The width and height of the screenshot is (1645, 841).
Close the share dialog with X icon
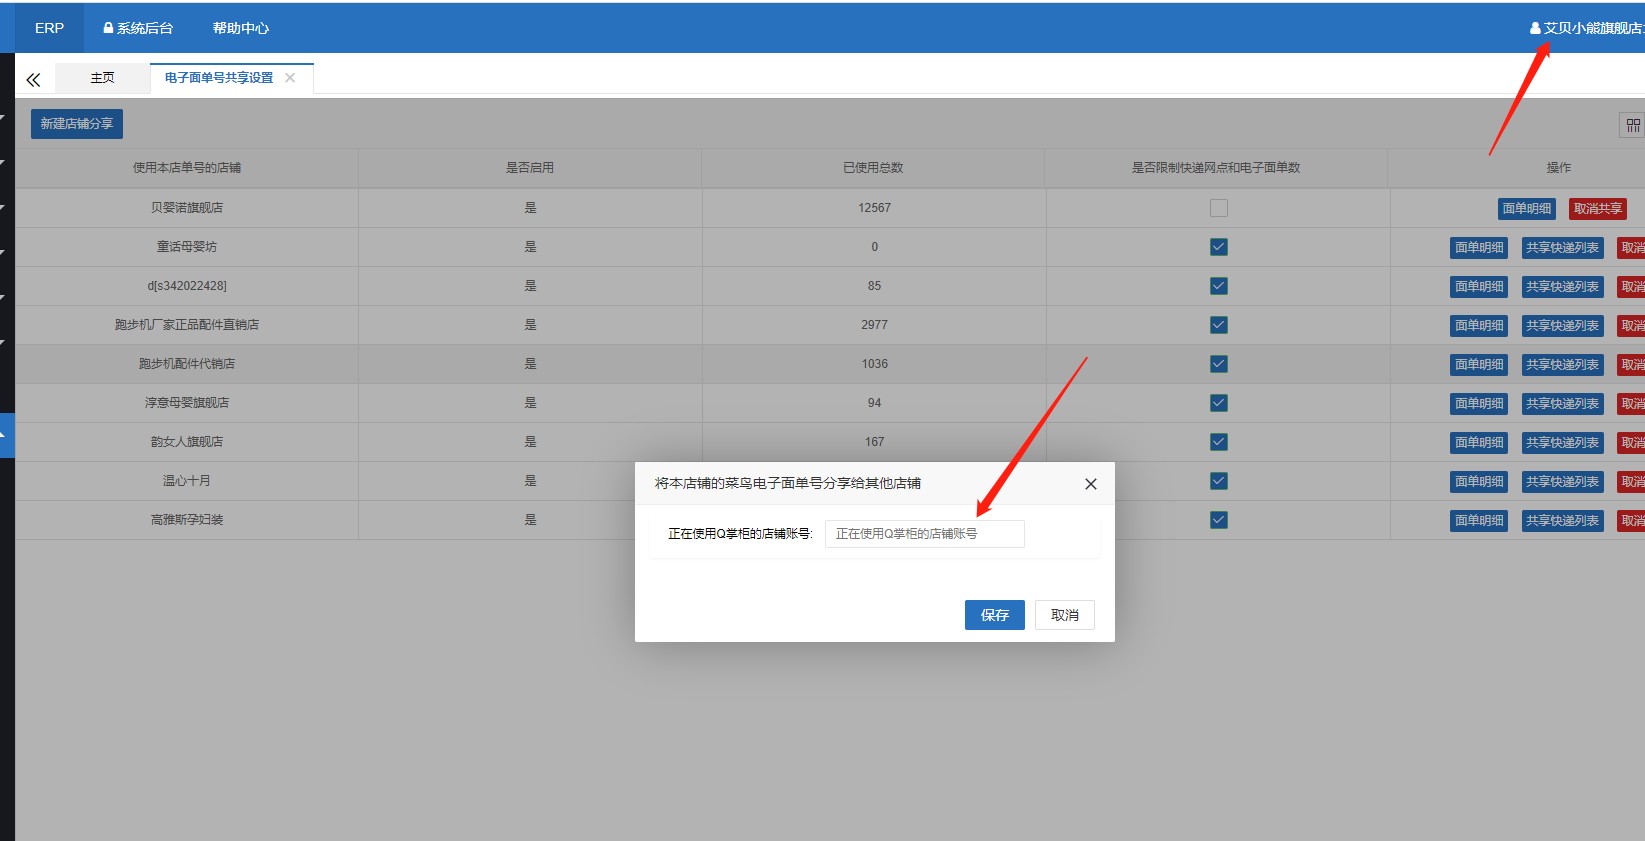(1090, 484)
